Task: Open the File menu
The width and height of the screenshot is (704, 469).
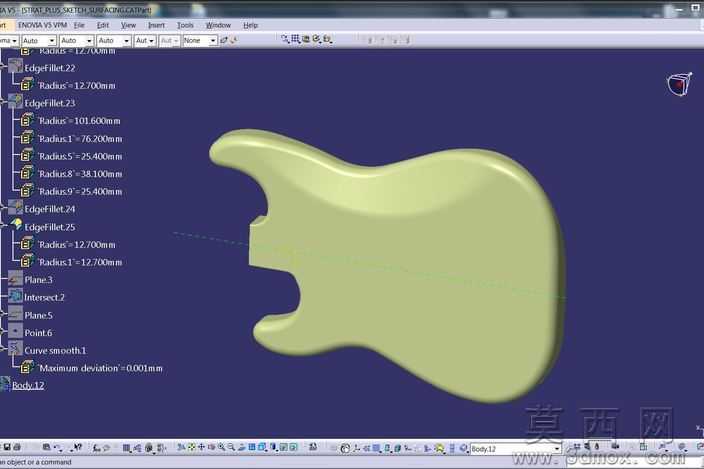Action: point(79,25)
